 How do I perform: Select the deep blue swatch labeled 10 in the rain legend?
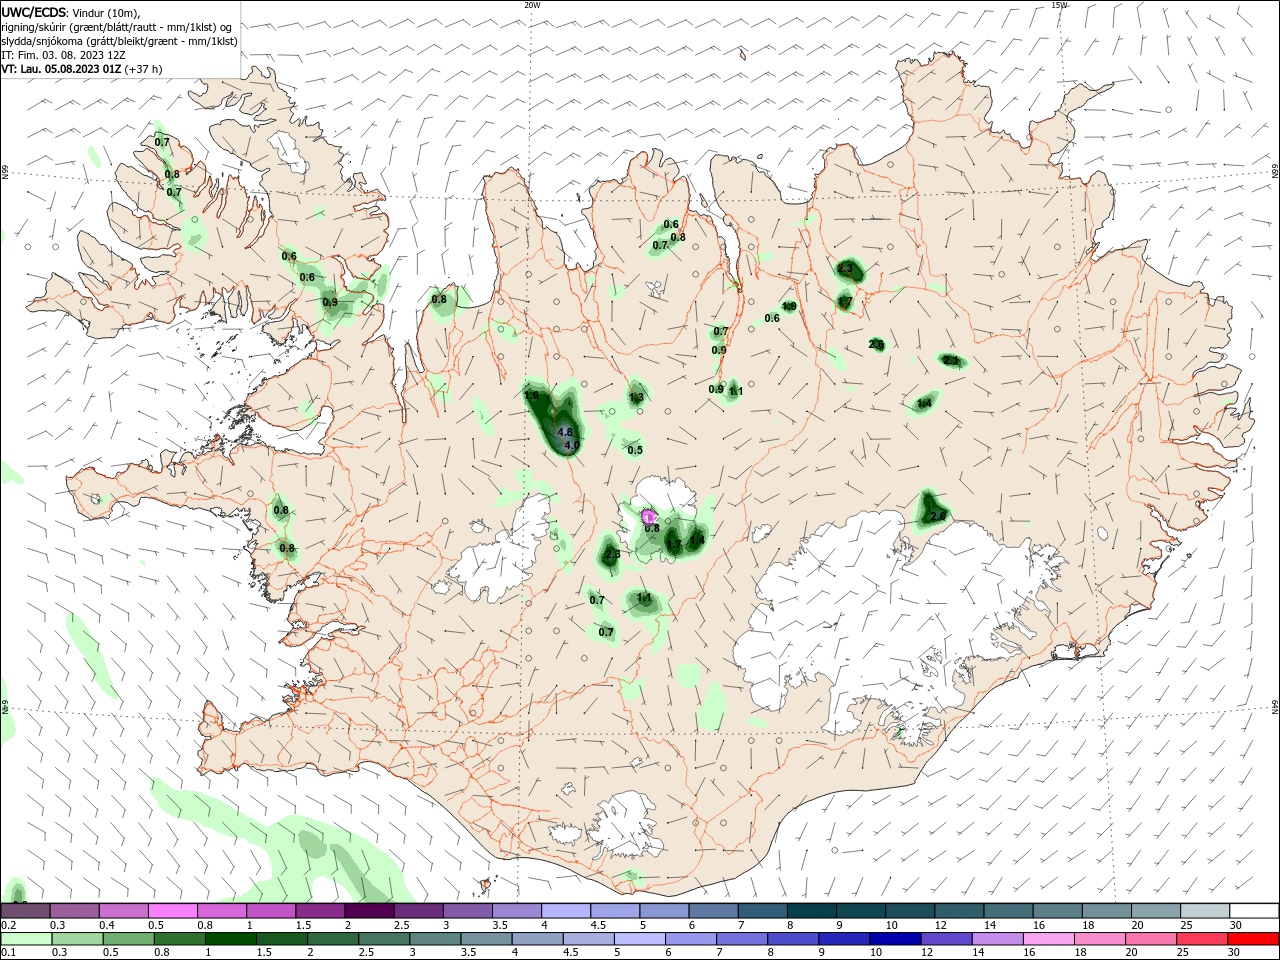coord(894,939)
